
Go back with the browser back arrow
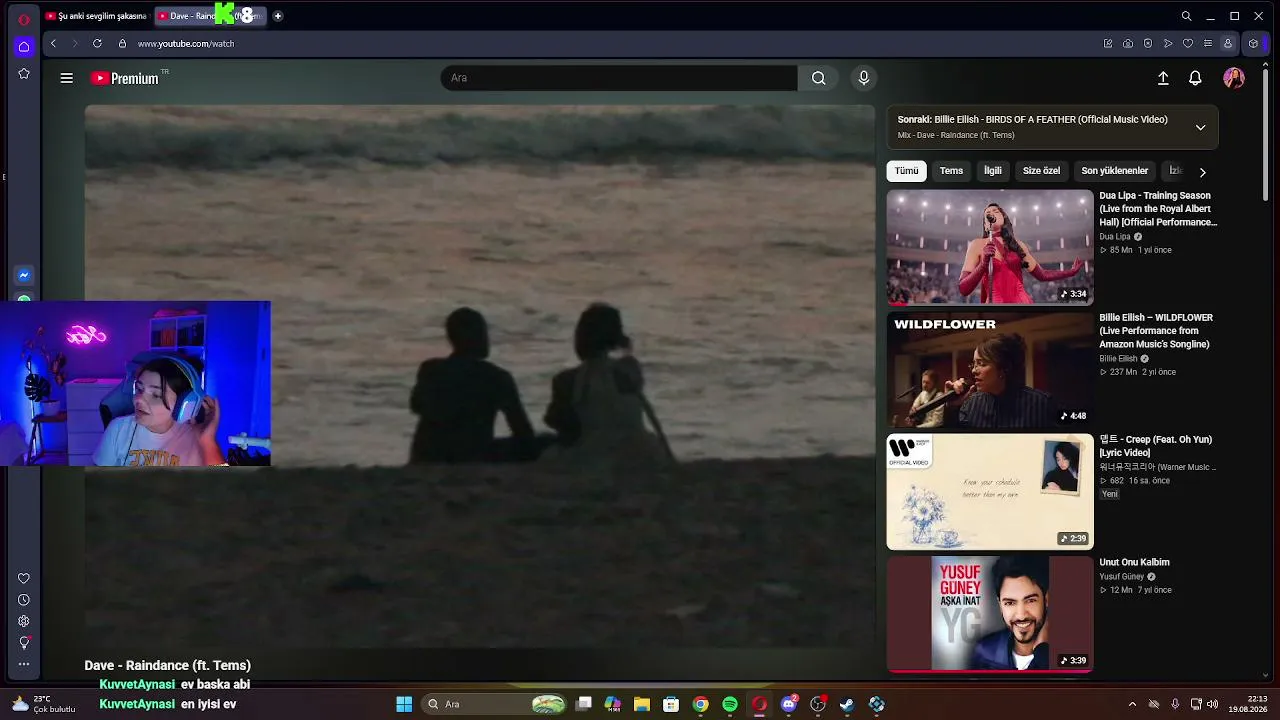tap(53, 43)
